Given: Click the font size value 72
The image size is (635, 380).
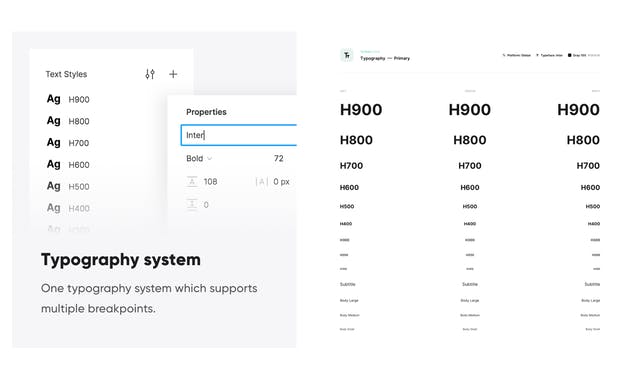Looking at the screenshot, I should pyautogui.click(x=279, y=158).
